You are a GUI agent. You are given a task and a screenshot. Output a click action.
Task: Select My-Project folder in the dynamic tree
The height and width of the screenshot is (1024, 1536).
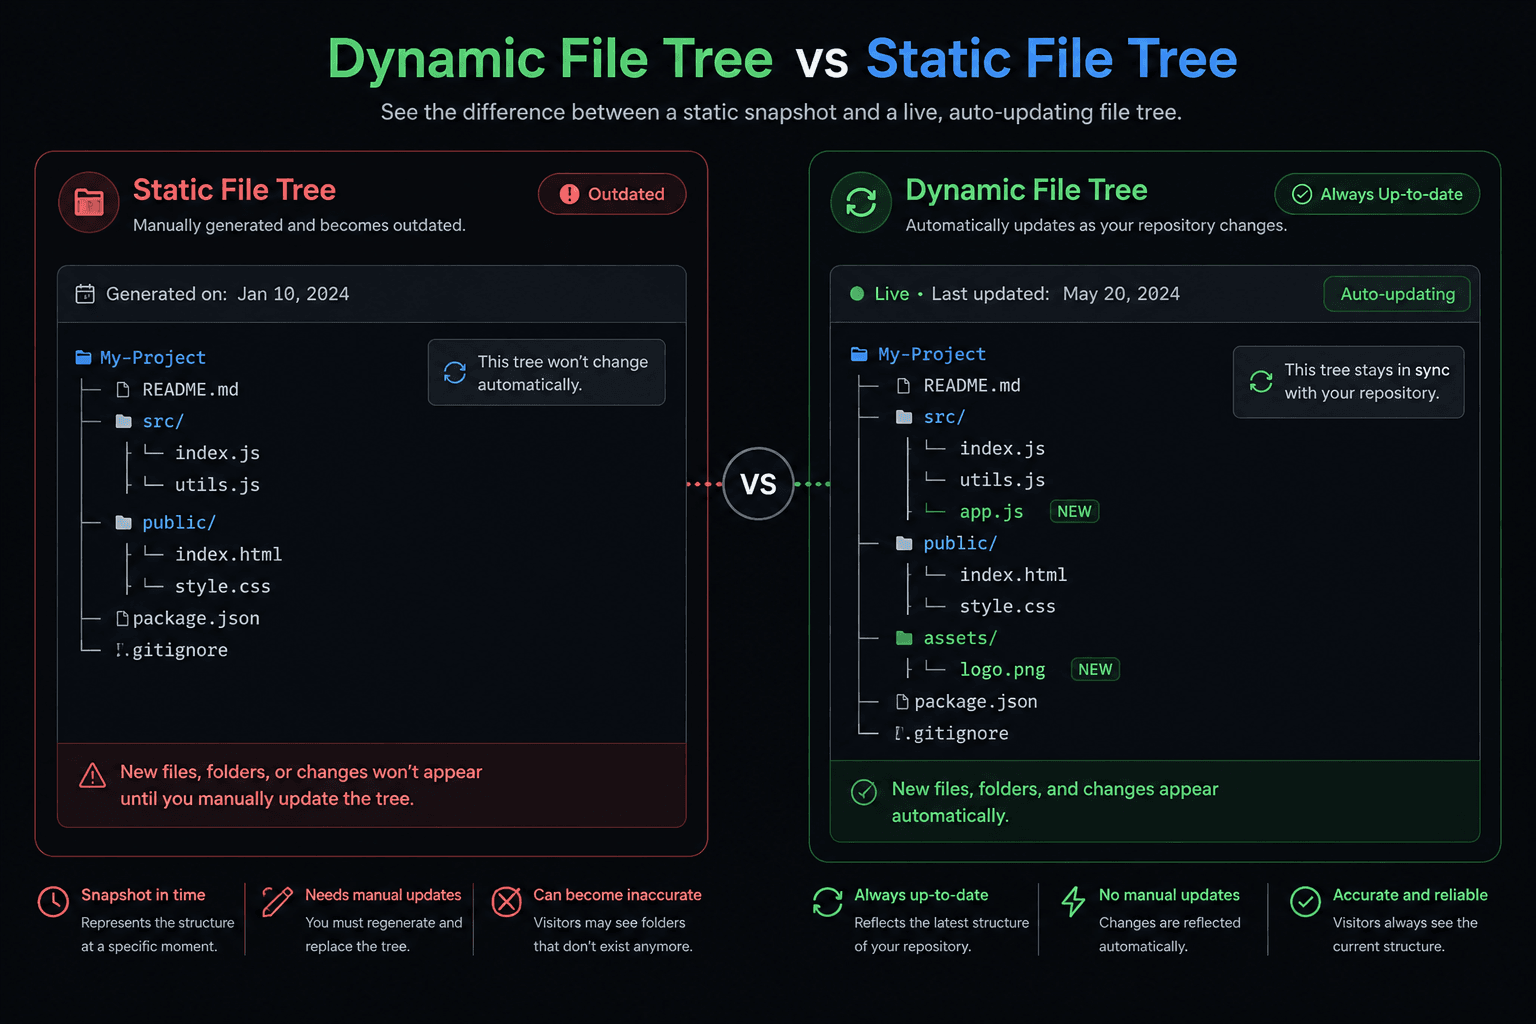pyautogui.click(x=918, y=354)
